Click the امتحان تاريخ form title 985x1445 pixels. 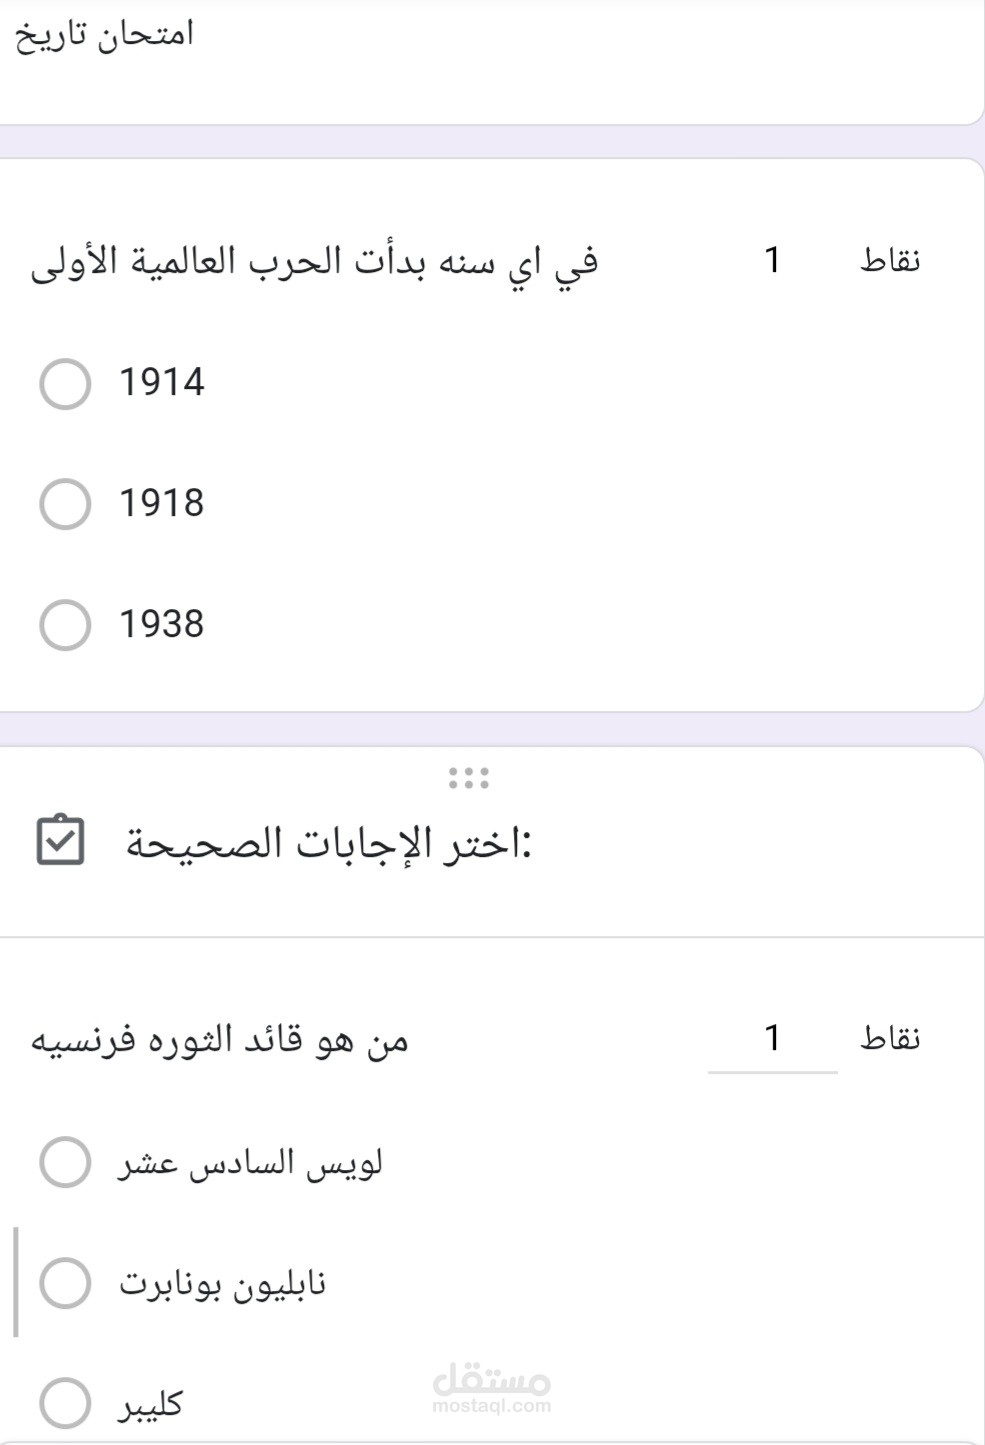[x=105, y=36]
